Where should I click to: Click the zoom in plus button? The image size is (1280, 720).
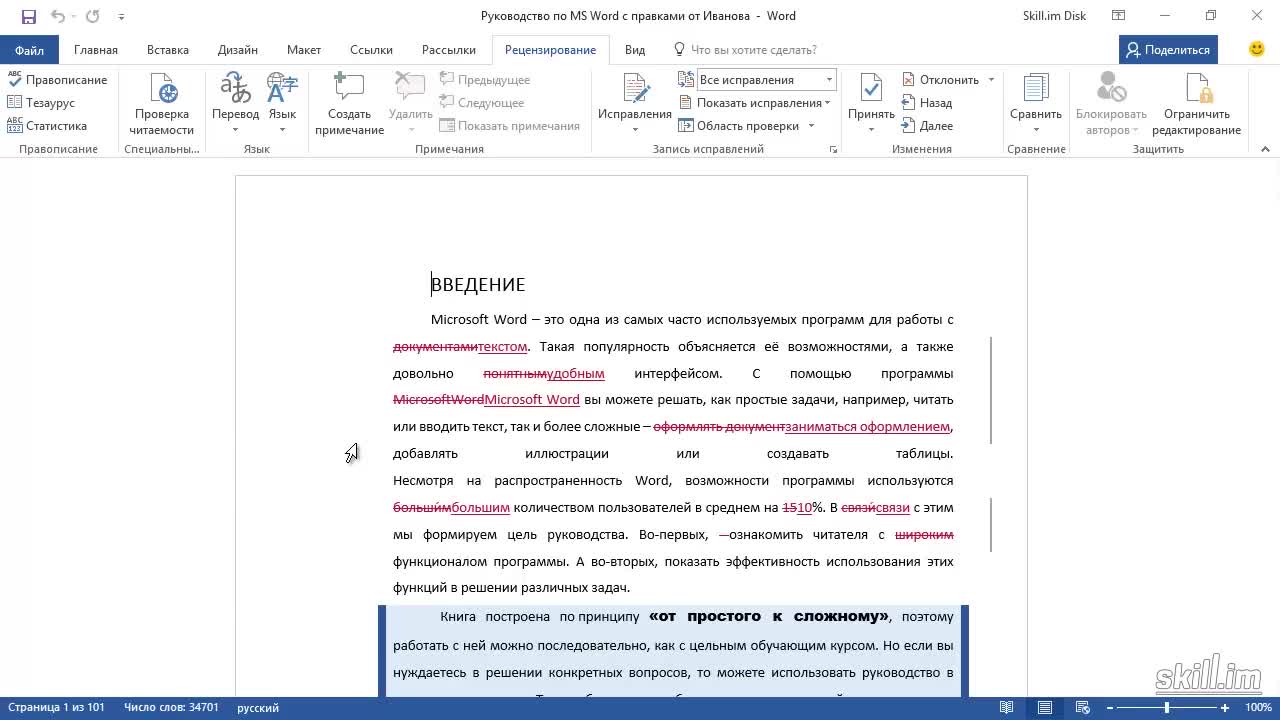pyautogui.click(x=1225, y=708)
